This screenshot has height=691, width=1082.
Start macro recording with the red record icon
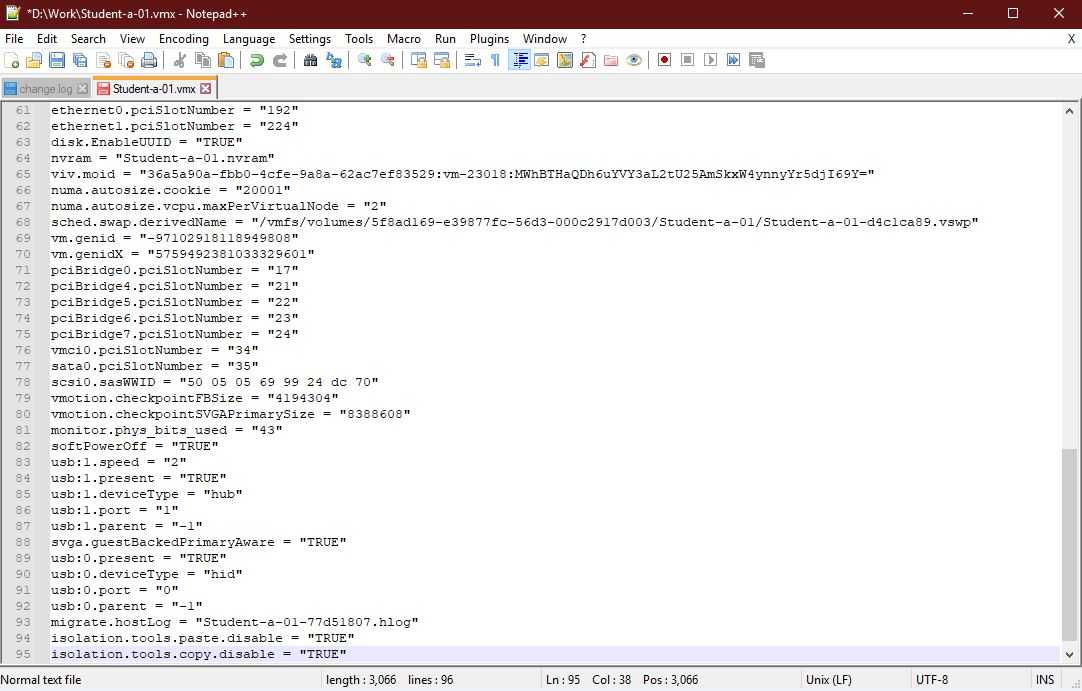click(664, 60)
